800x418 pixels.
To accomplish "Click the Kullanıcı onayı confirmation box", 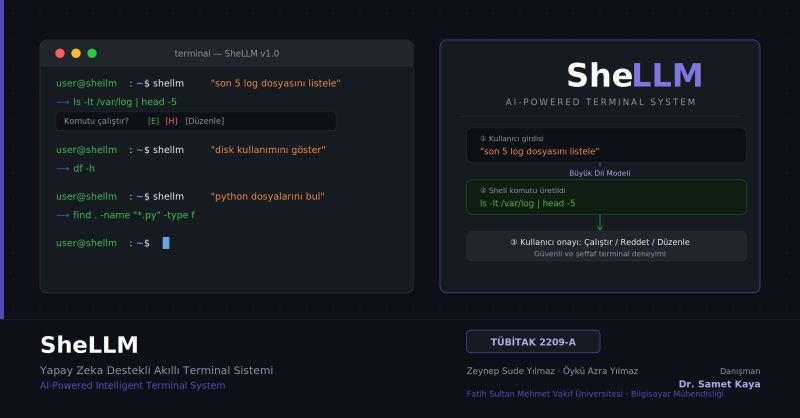I will tap(606, 247).
